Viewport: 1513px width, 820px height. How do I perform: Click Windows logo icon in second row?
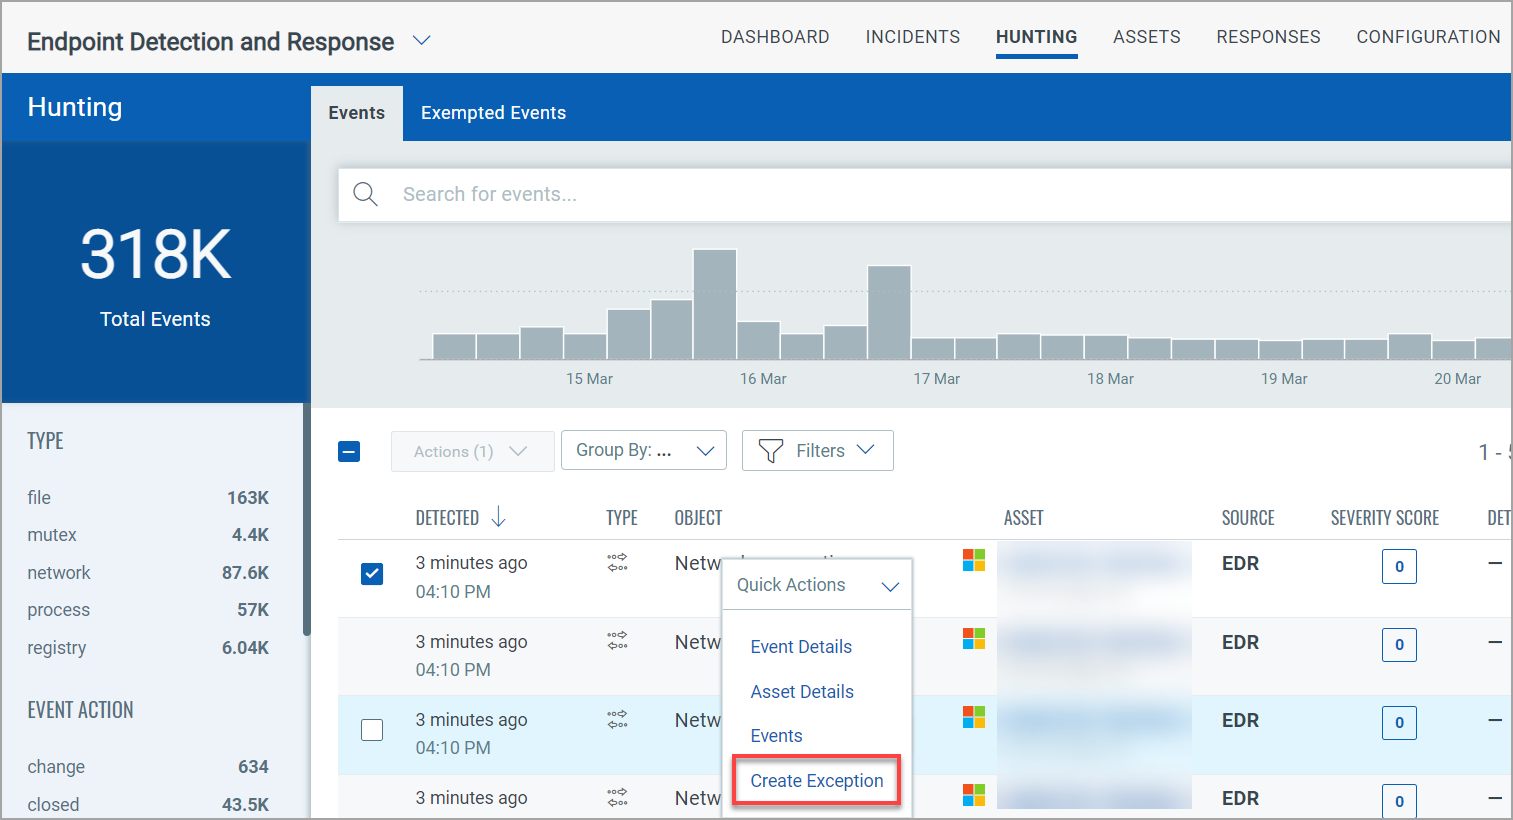pos(974,638)
